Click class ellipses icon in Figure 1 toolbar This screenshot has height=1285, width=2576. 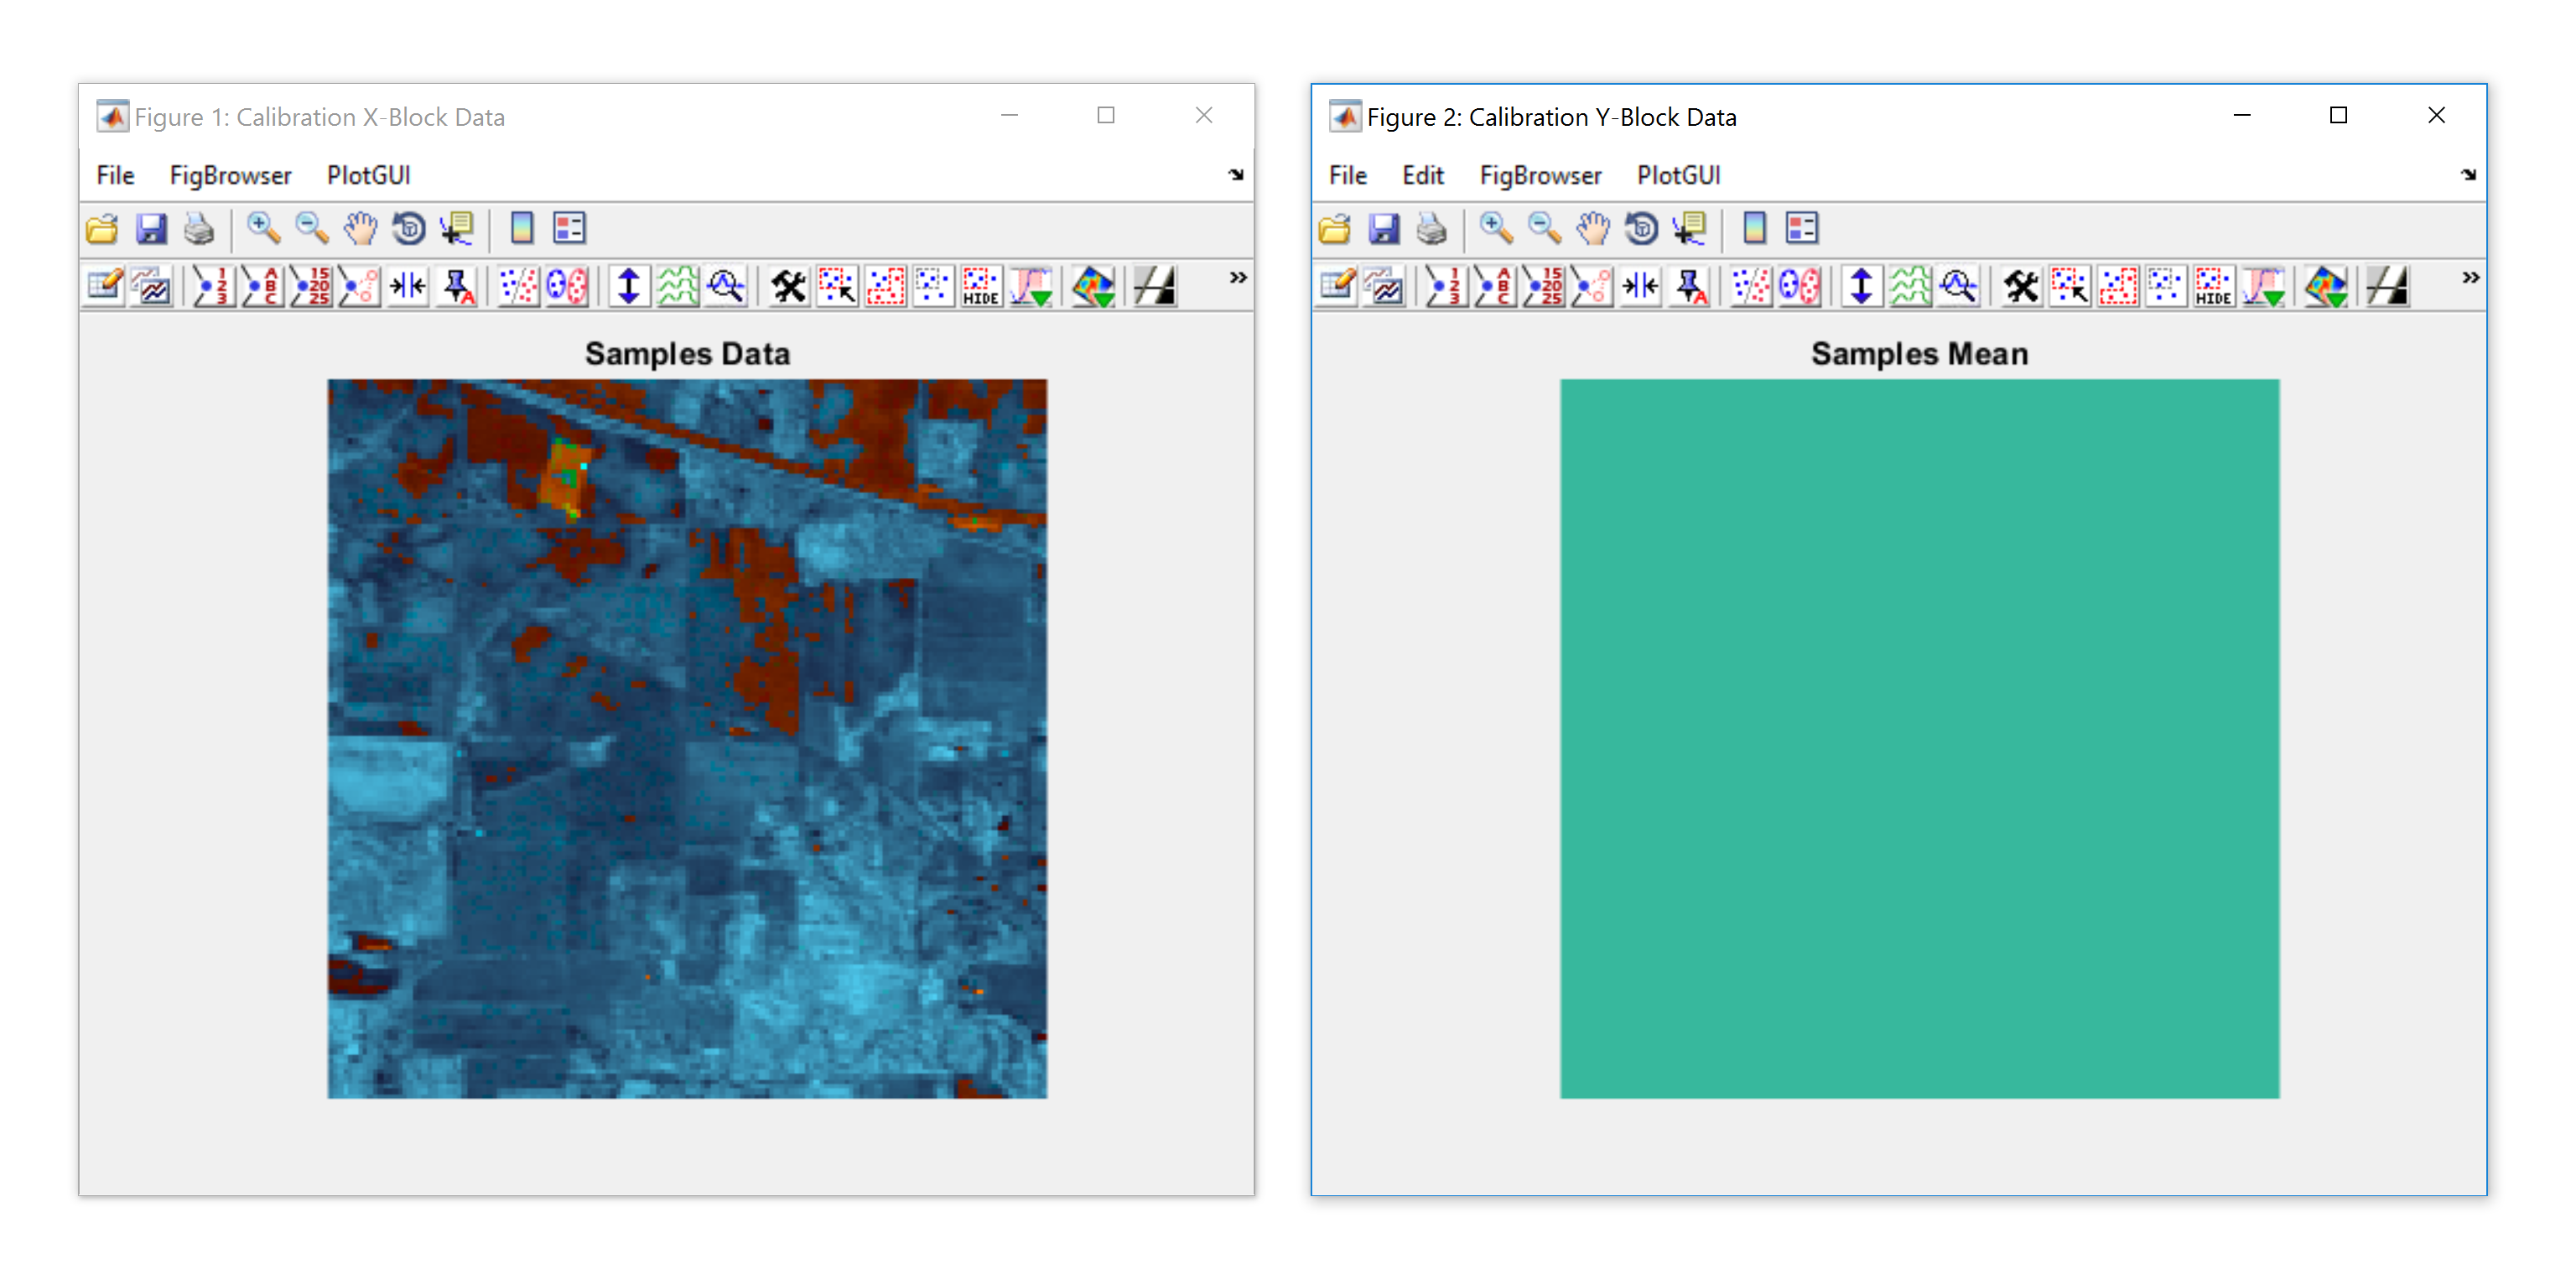(567, 287)
